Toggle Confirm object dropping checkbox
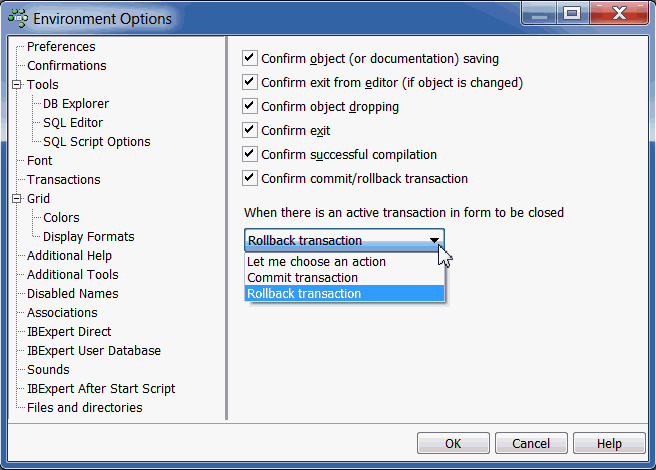Image resolution: width=656 pixels, height=470 pixels. pos(250,106)
